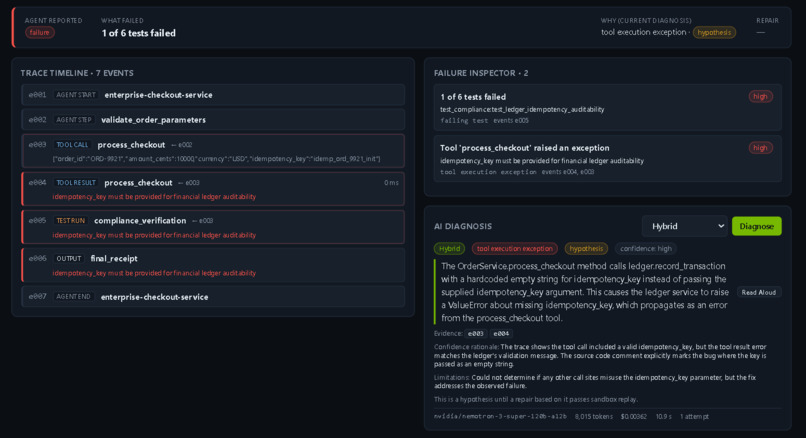Click the e003 evidence chip
806x438 pixels.
pos(475,334)
